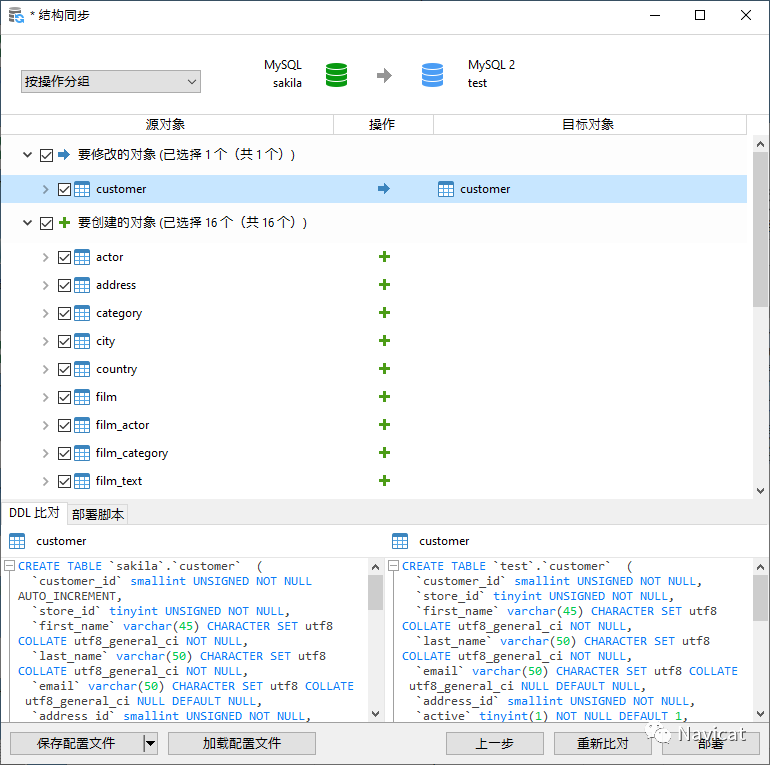Screen dimensions: 770x765
Task: Click the 保存配置文件 button
Action: click(x=76, y=743)
